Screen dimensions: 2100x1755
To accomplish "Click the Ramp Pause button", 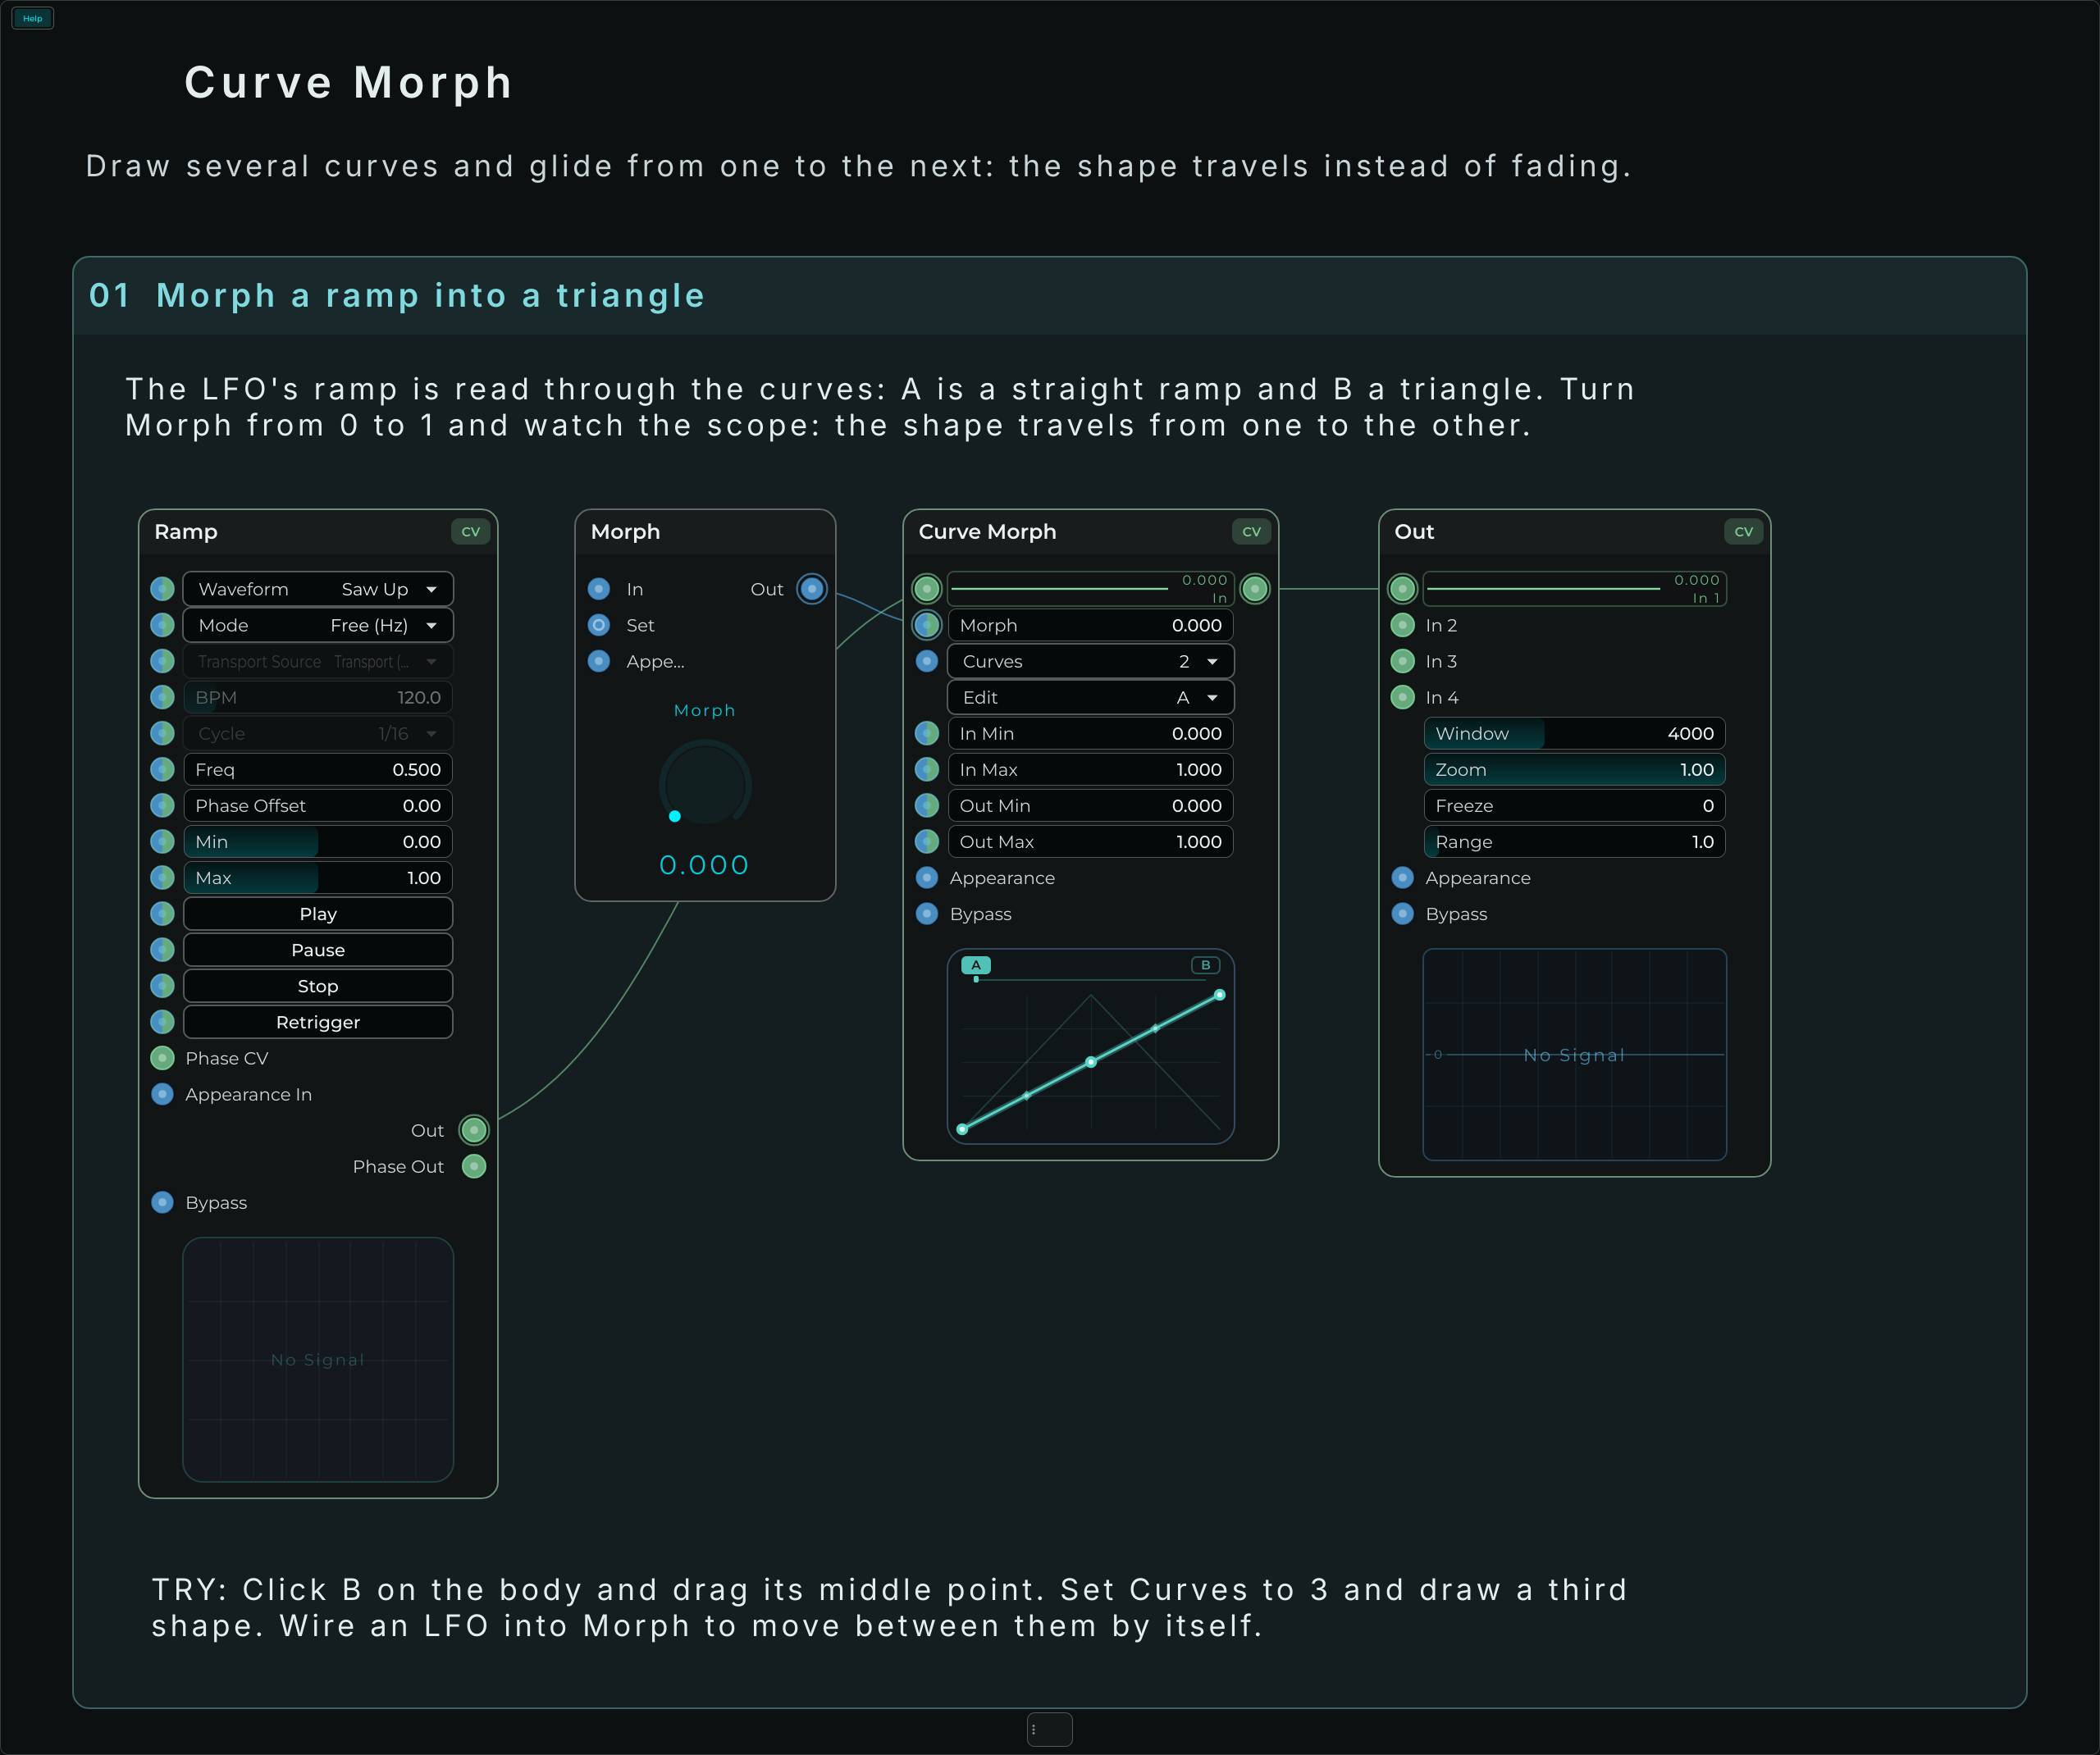I will tap(318, 950).
